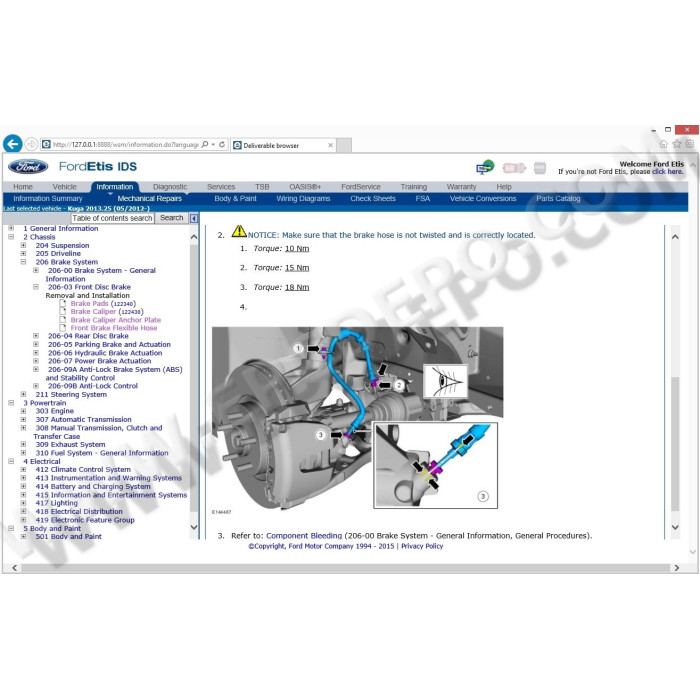Click document icon beside Brake Caliper
This screenshot has width=700, height=700.
[63, 311]
